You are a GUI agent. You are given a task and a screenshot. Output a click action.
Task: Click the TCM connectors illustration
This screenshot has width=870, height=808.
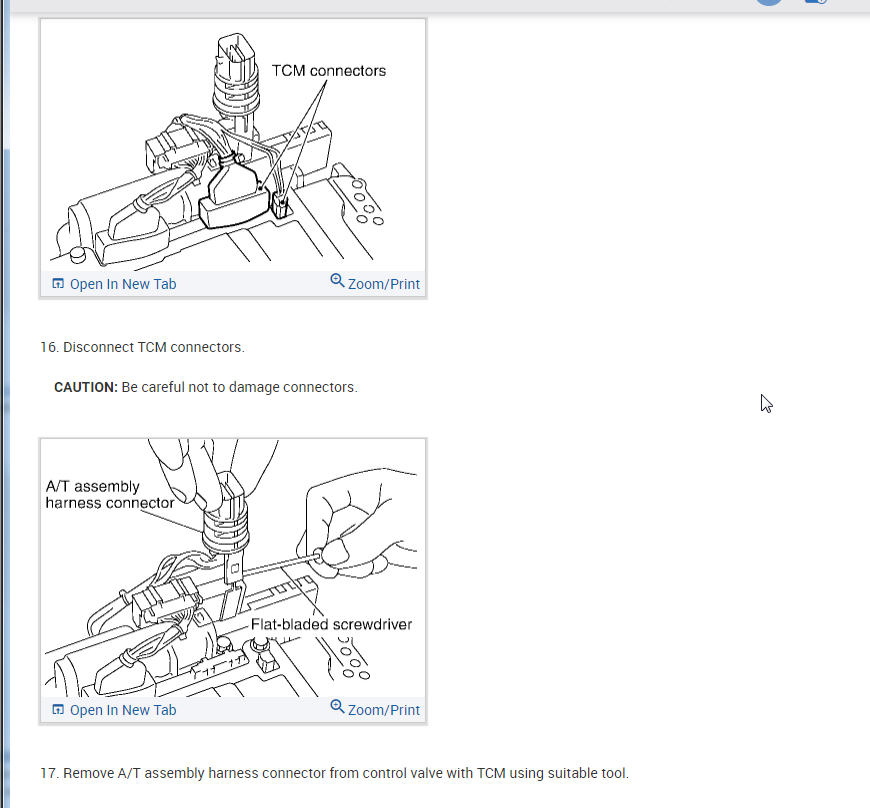coord(233,145)
